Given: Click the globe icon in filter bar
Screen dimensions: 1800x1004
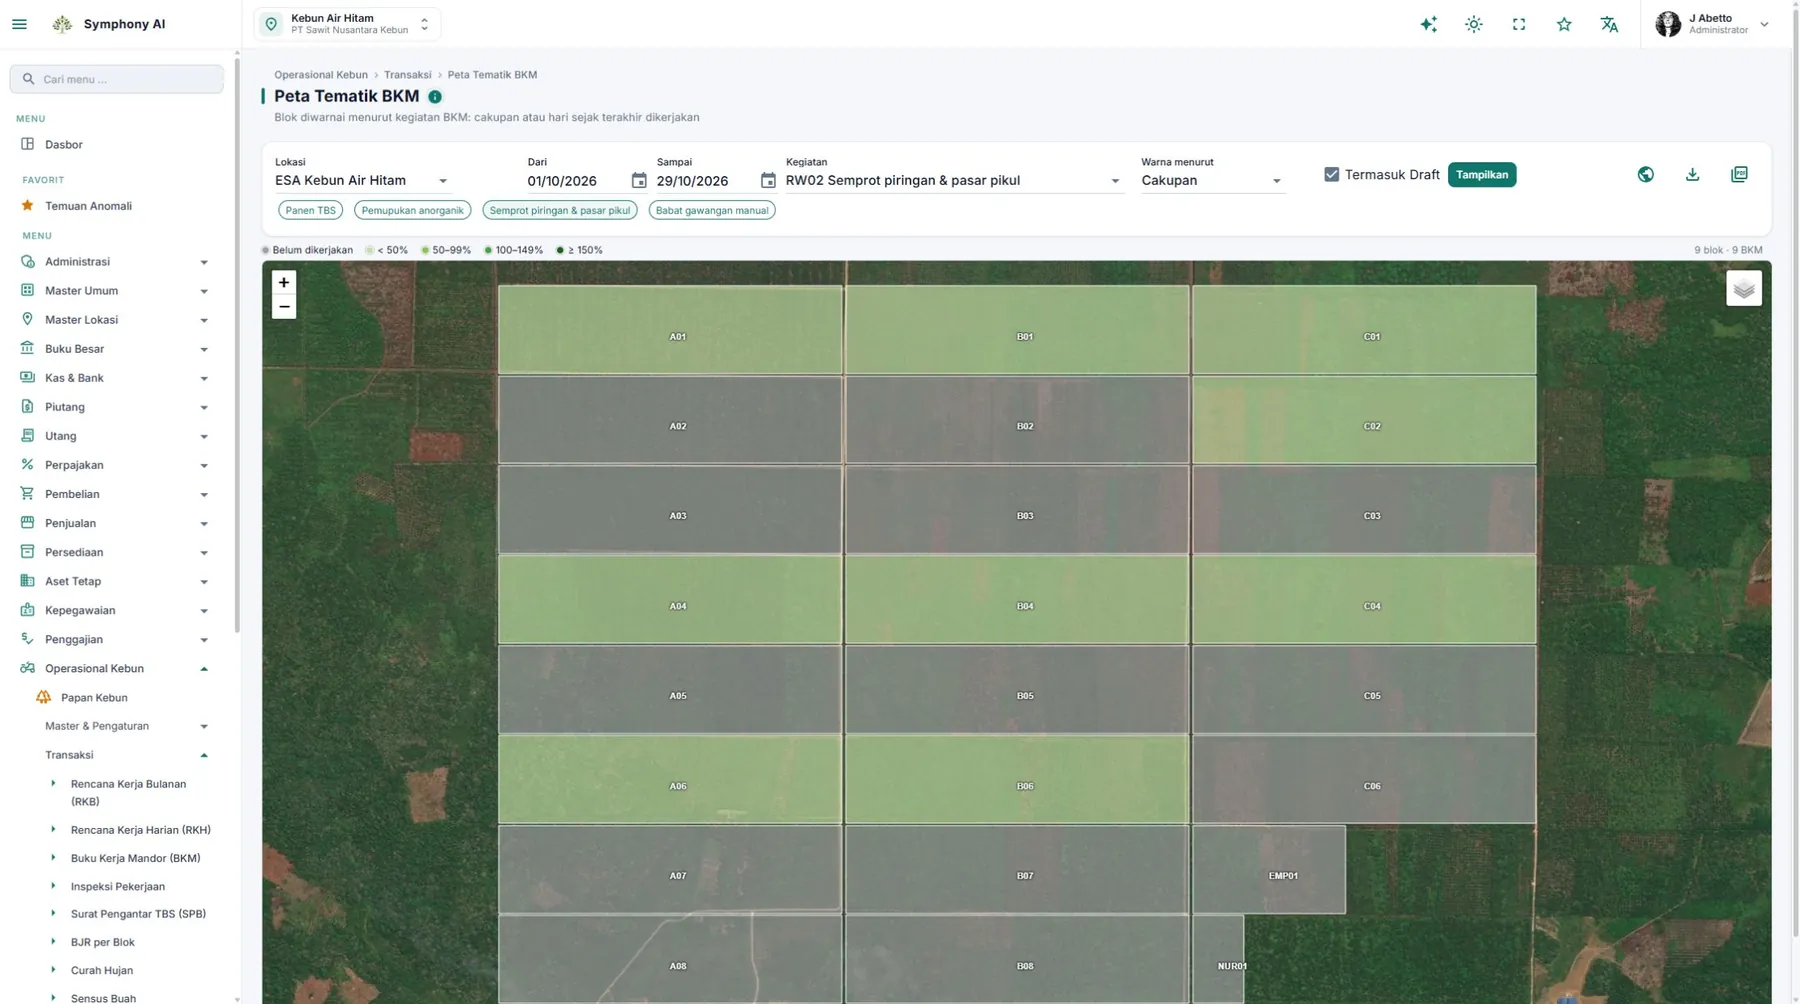Looking at the screenshot, I should click(1646, 174).
